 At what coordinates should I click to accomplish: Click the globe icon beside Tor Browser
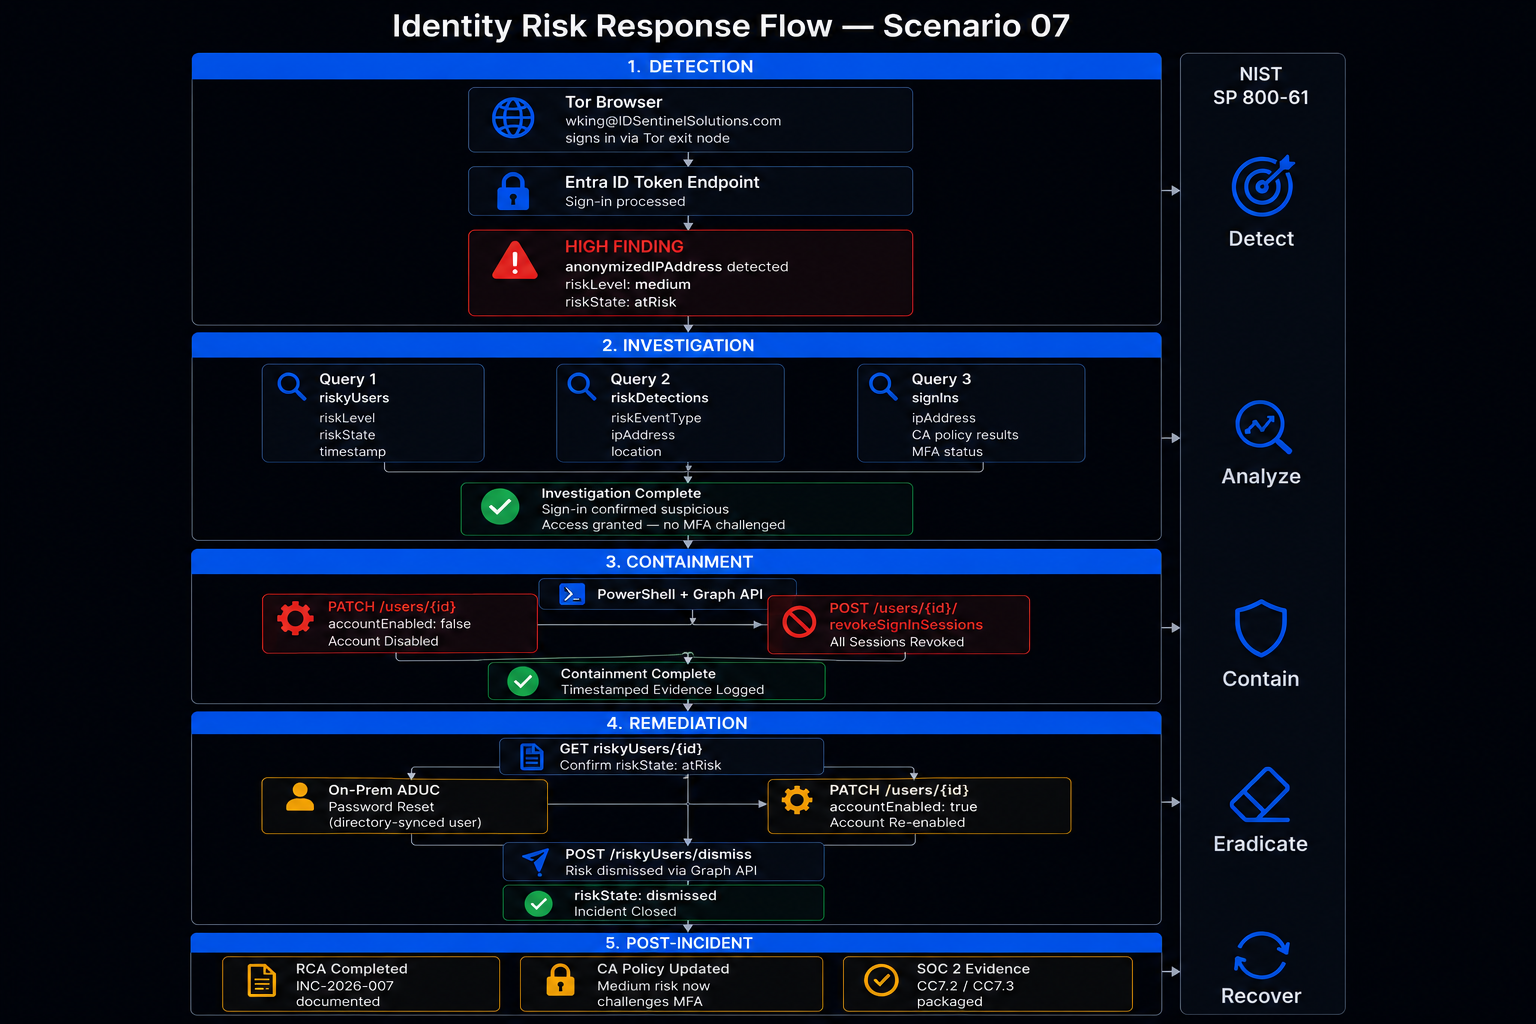[x=513, y=118]
